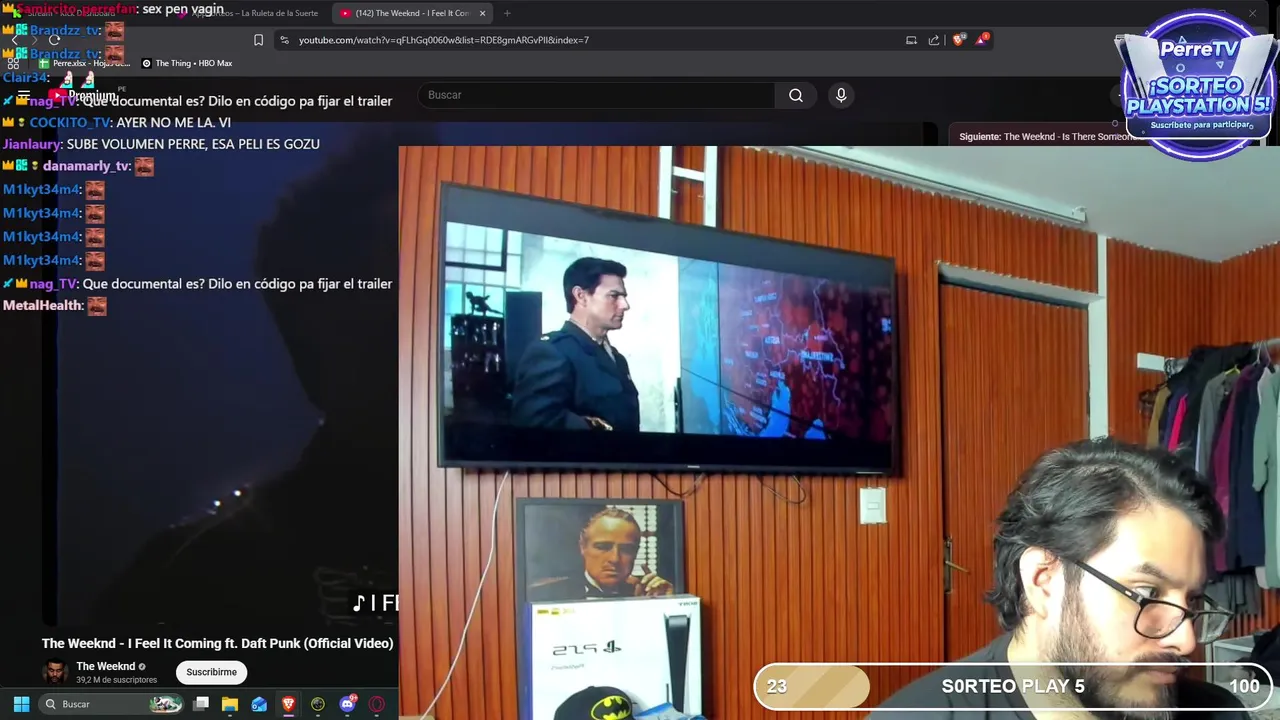This screenshot has height=720, width=1280.
Task: Go back with browser back arrow
Action: click(14, 40)
